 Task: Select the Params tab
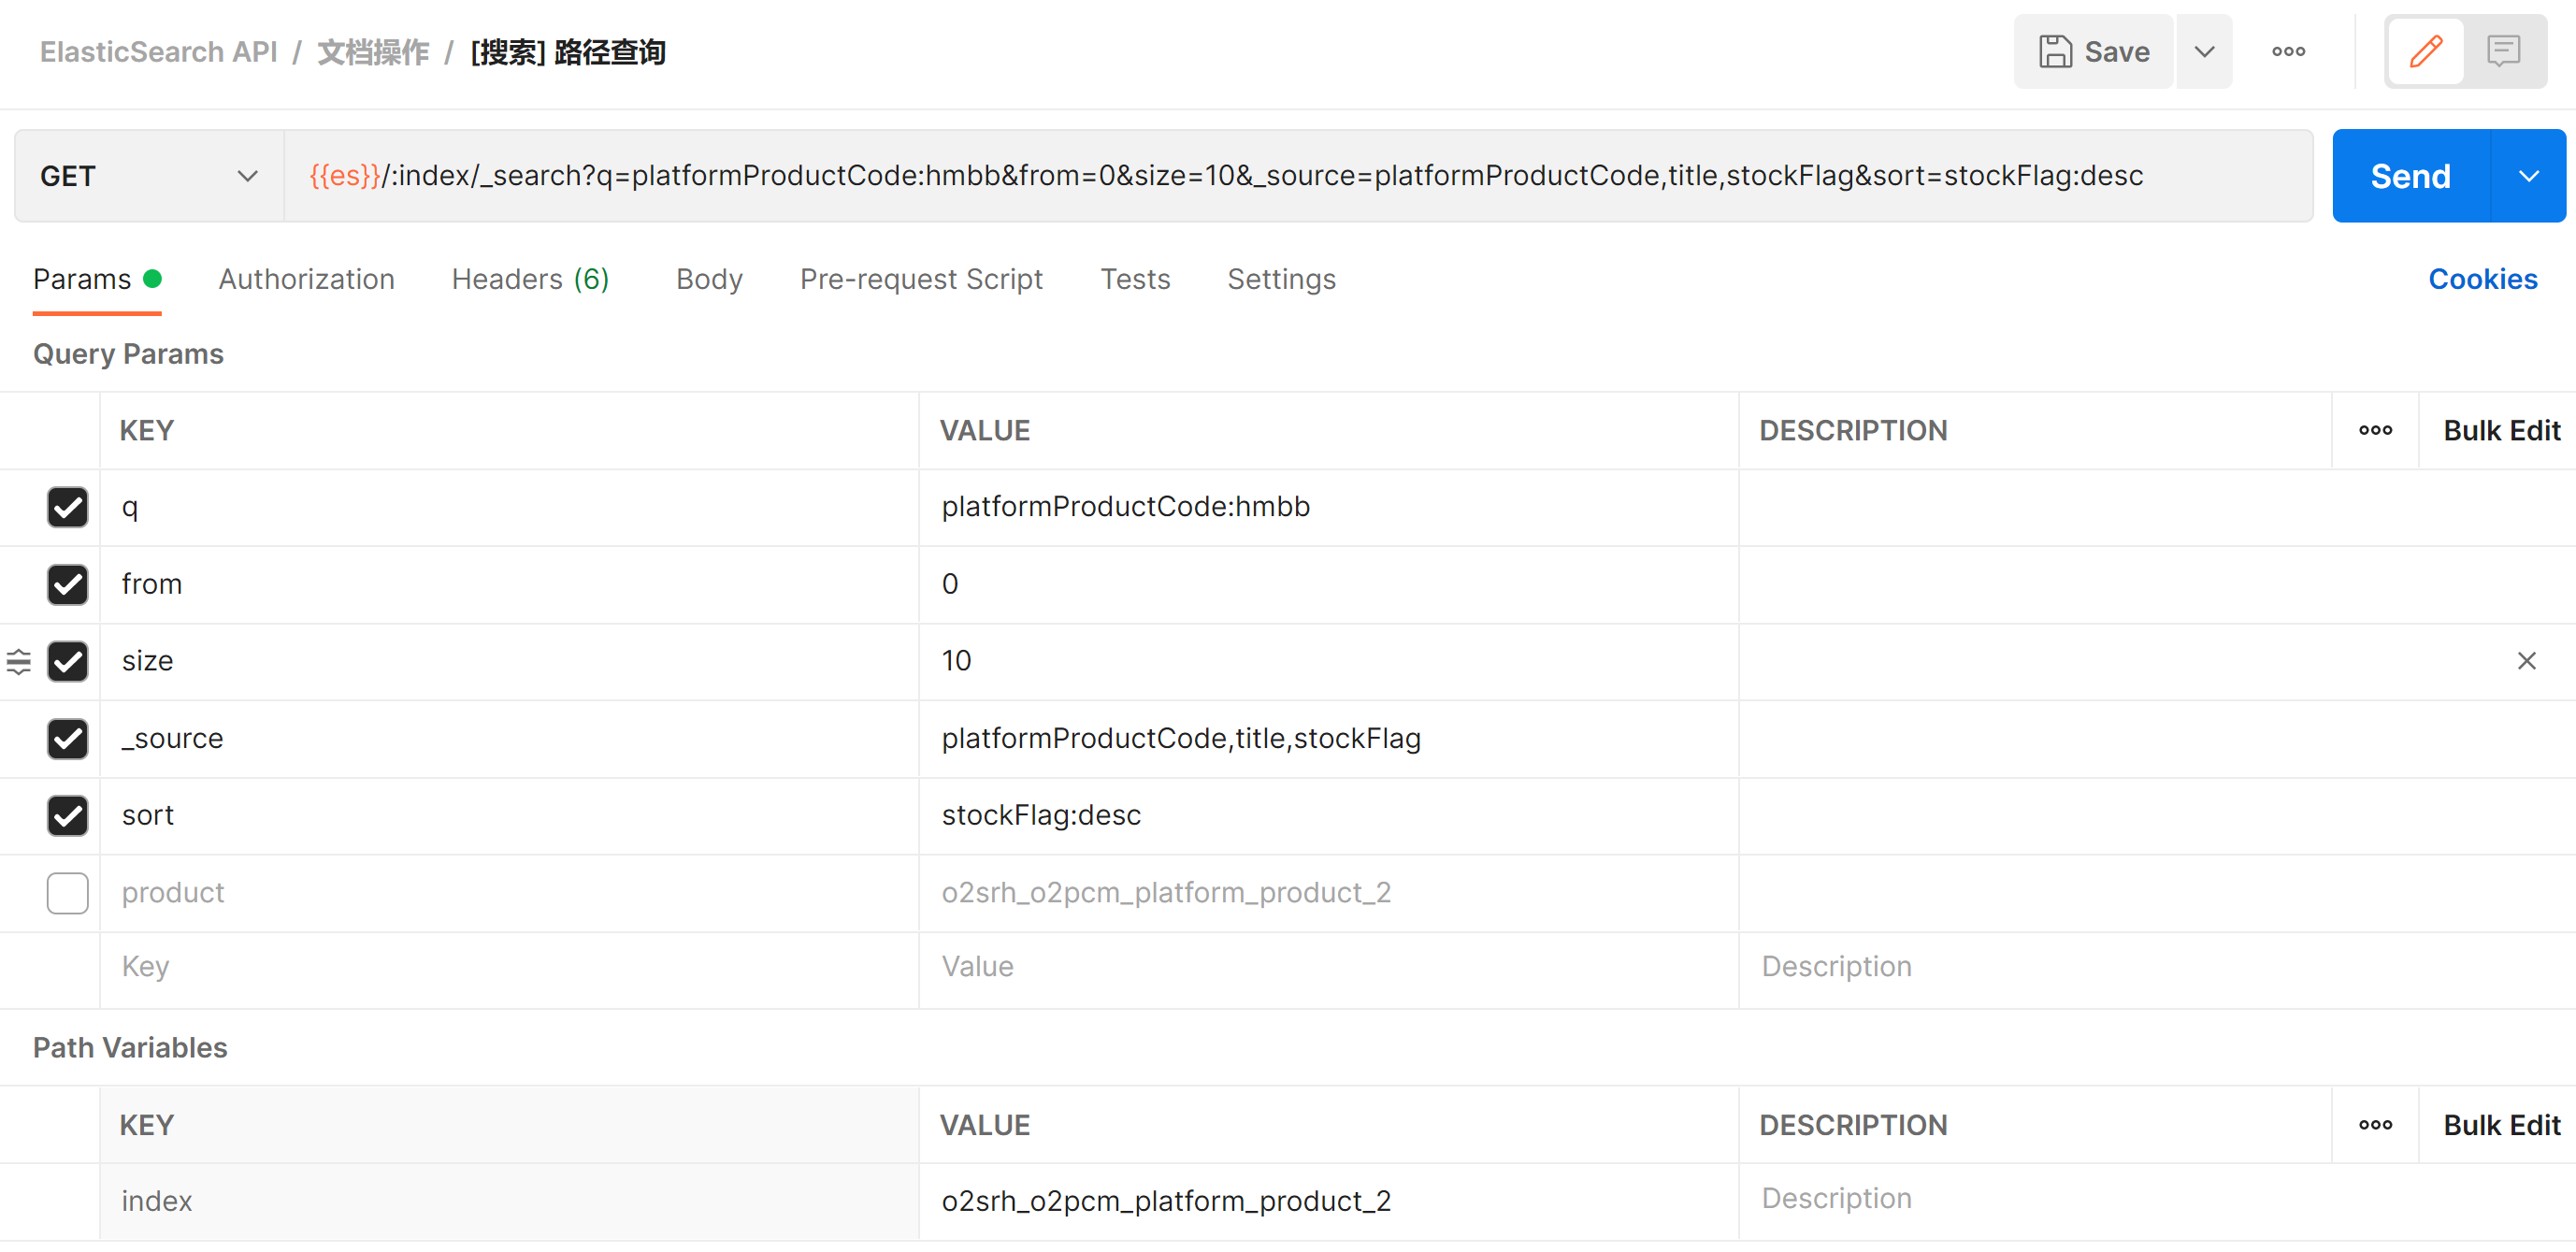(x=97, y=279)
